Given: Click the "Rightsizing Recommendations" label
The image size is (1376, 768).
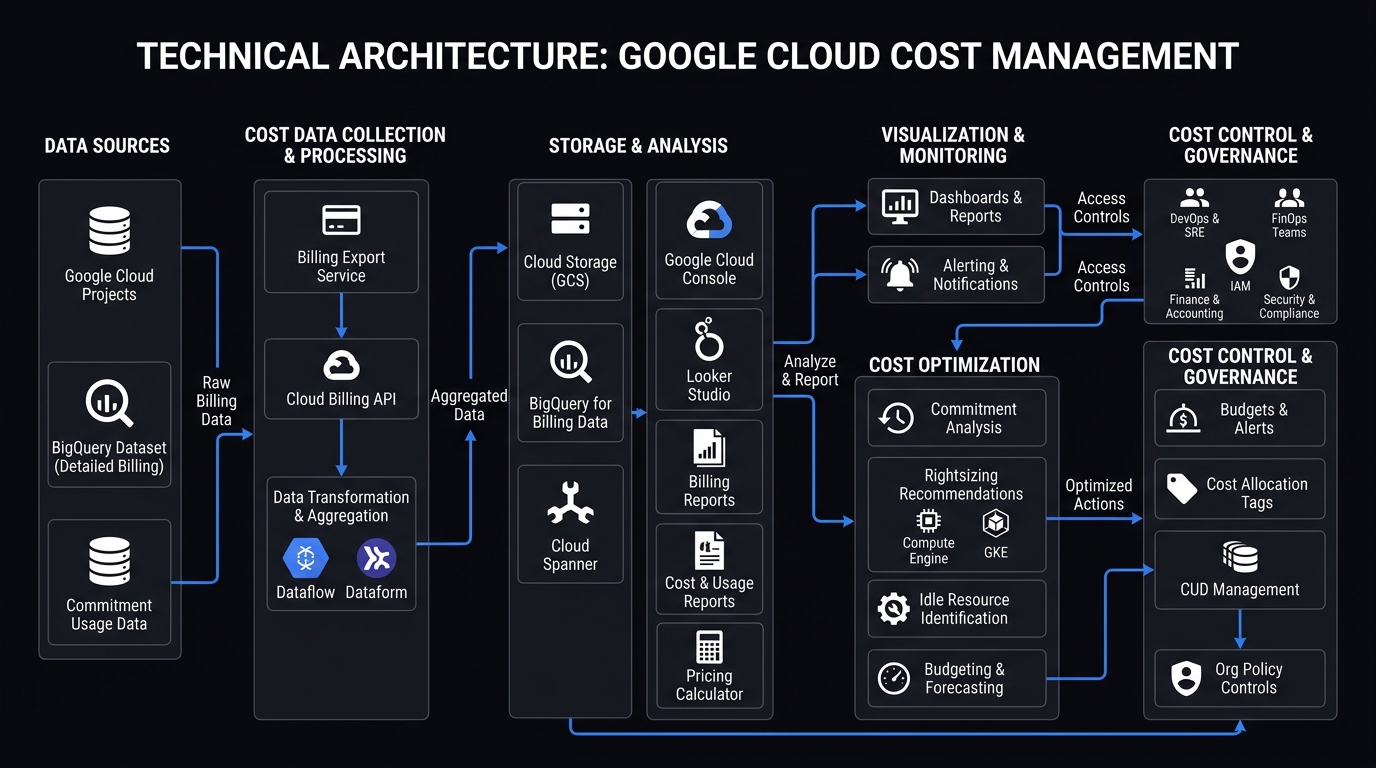Looking at the screenshot, I should tap(961, 485).
